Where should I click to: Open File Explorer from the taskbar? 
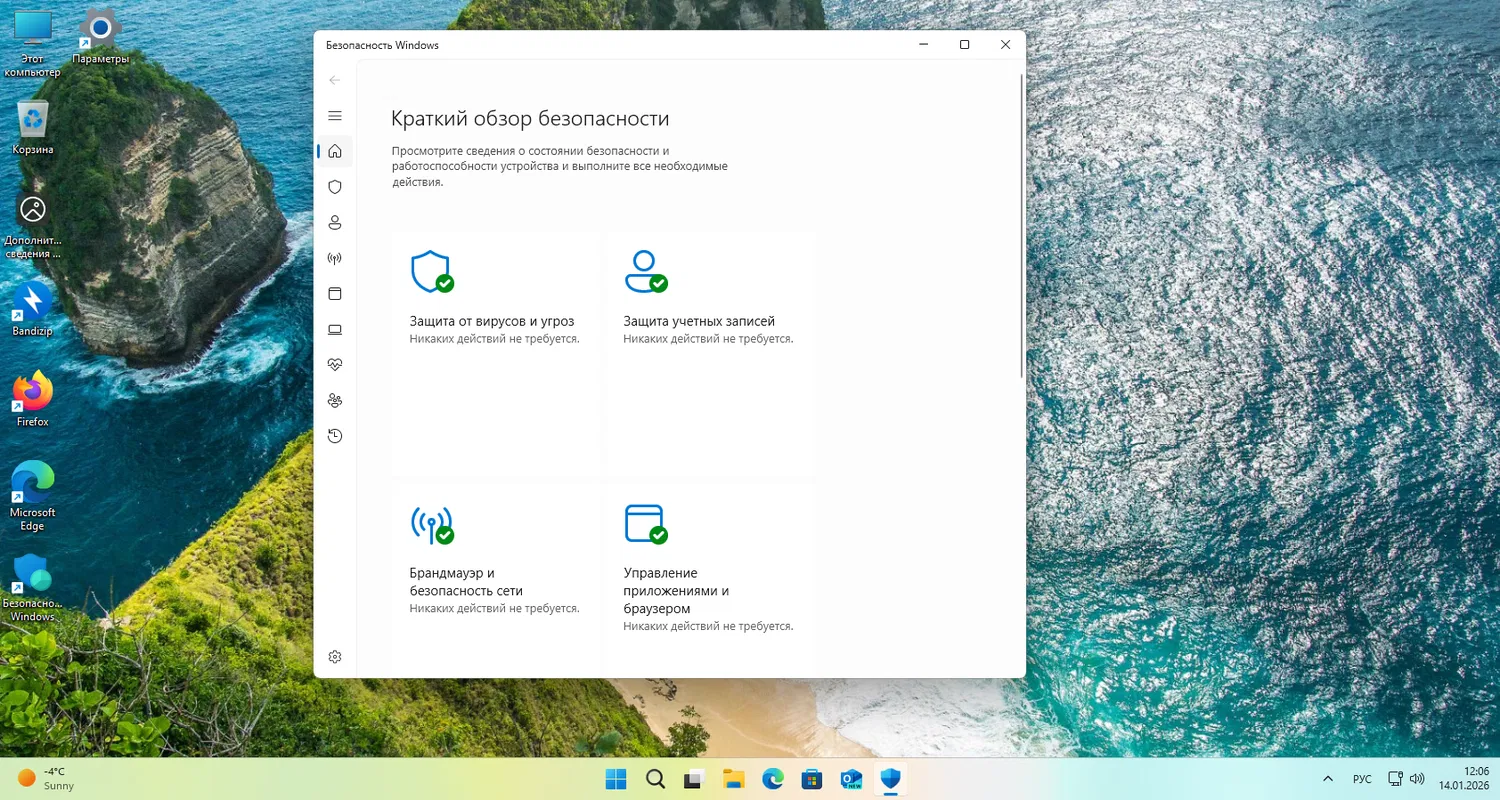coord(734,779)
